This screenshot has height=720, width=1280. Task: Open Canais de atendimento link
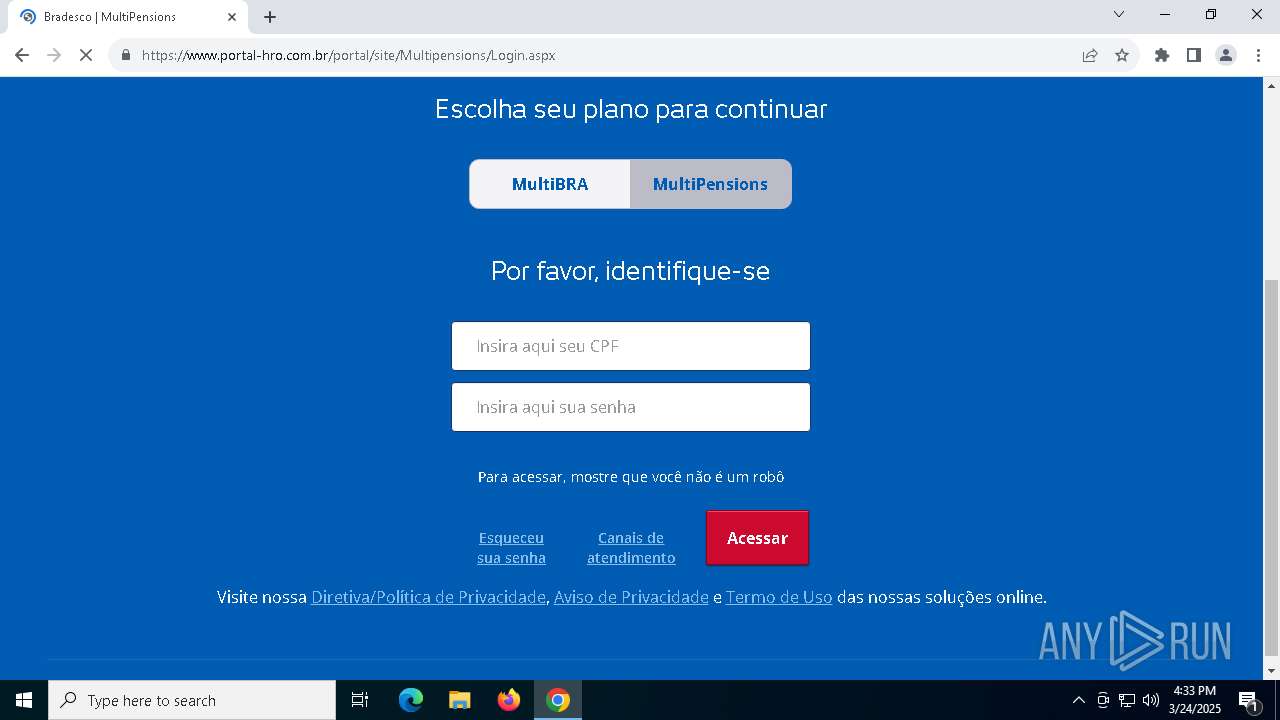(x=631, y=548)
